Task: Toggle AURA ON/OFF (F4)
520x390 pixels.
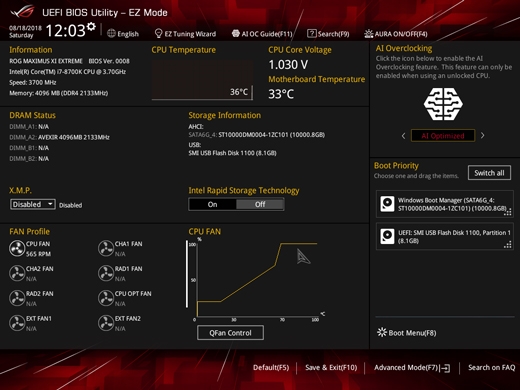Action: point(396,34)
